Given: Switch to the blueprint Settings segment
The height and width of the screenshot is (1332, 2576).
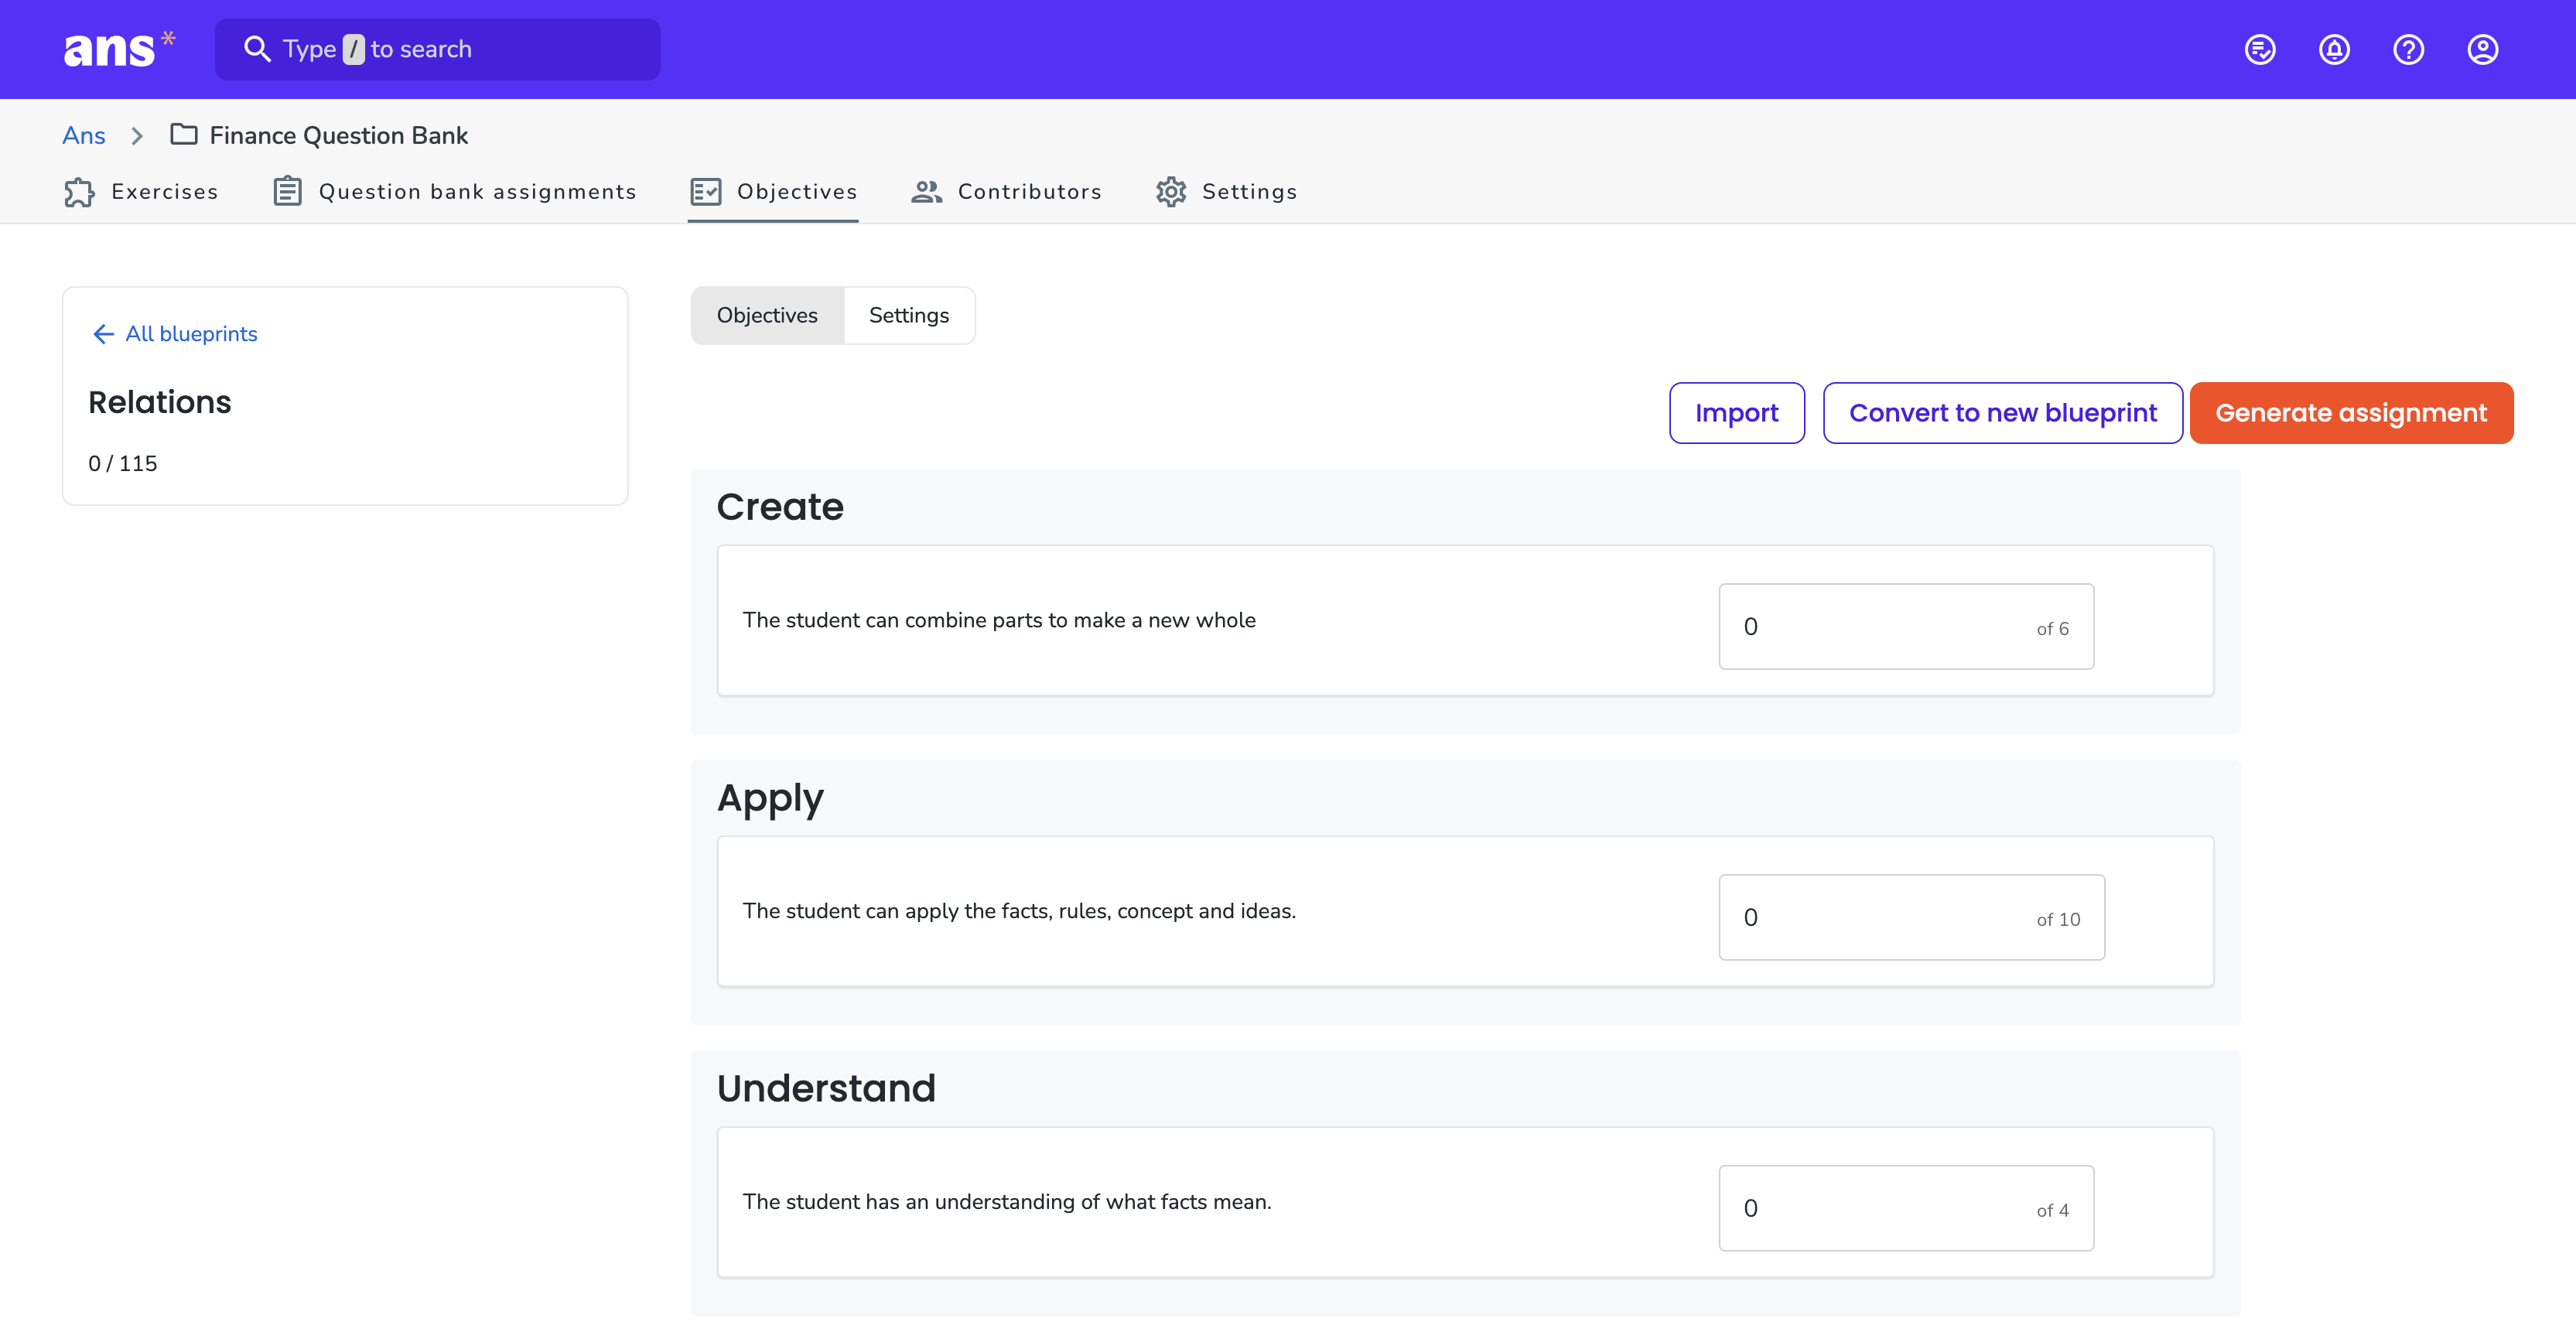Looking at the screenshot, I should click(x=909, y=316).
